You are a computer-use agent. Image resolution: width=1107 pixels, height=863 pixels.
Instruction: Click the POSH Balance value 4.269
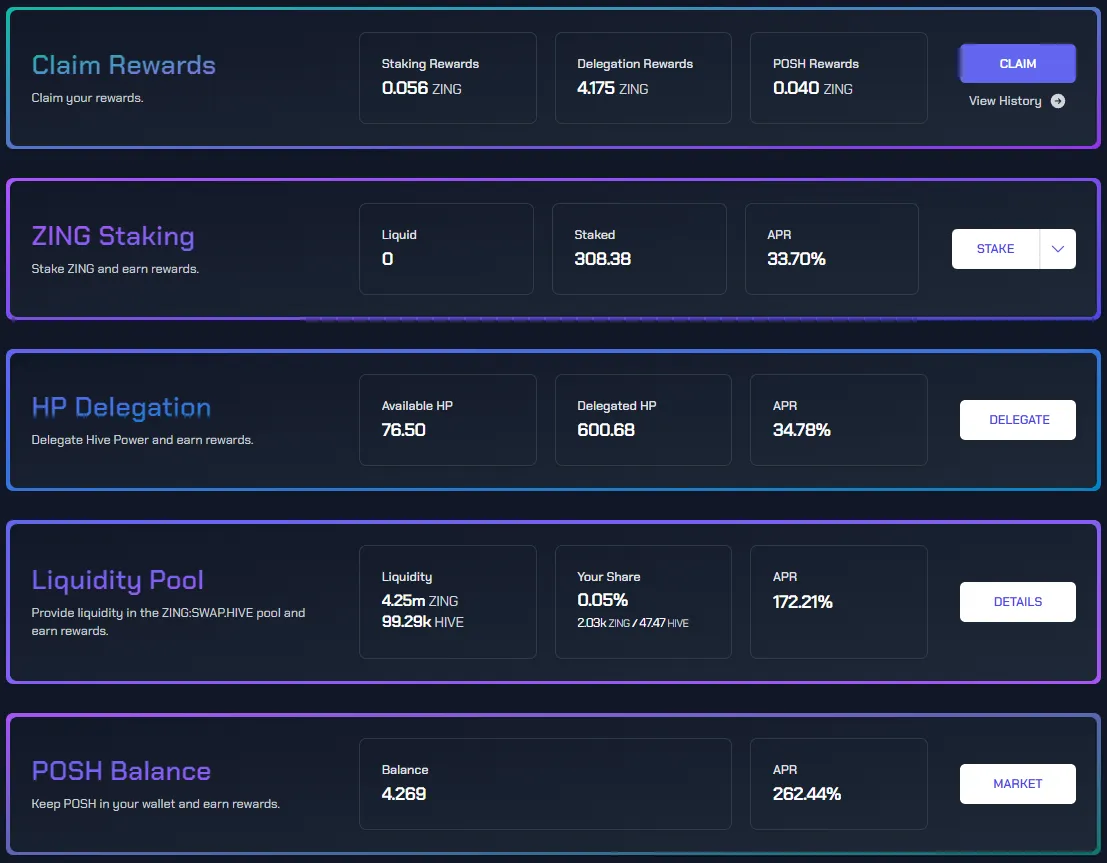tap(404, 794)
